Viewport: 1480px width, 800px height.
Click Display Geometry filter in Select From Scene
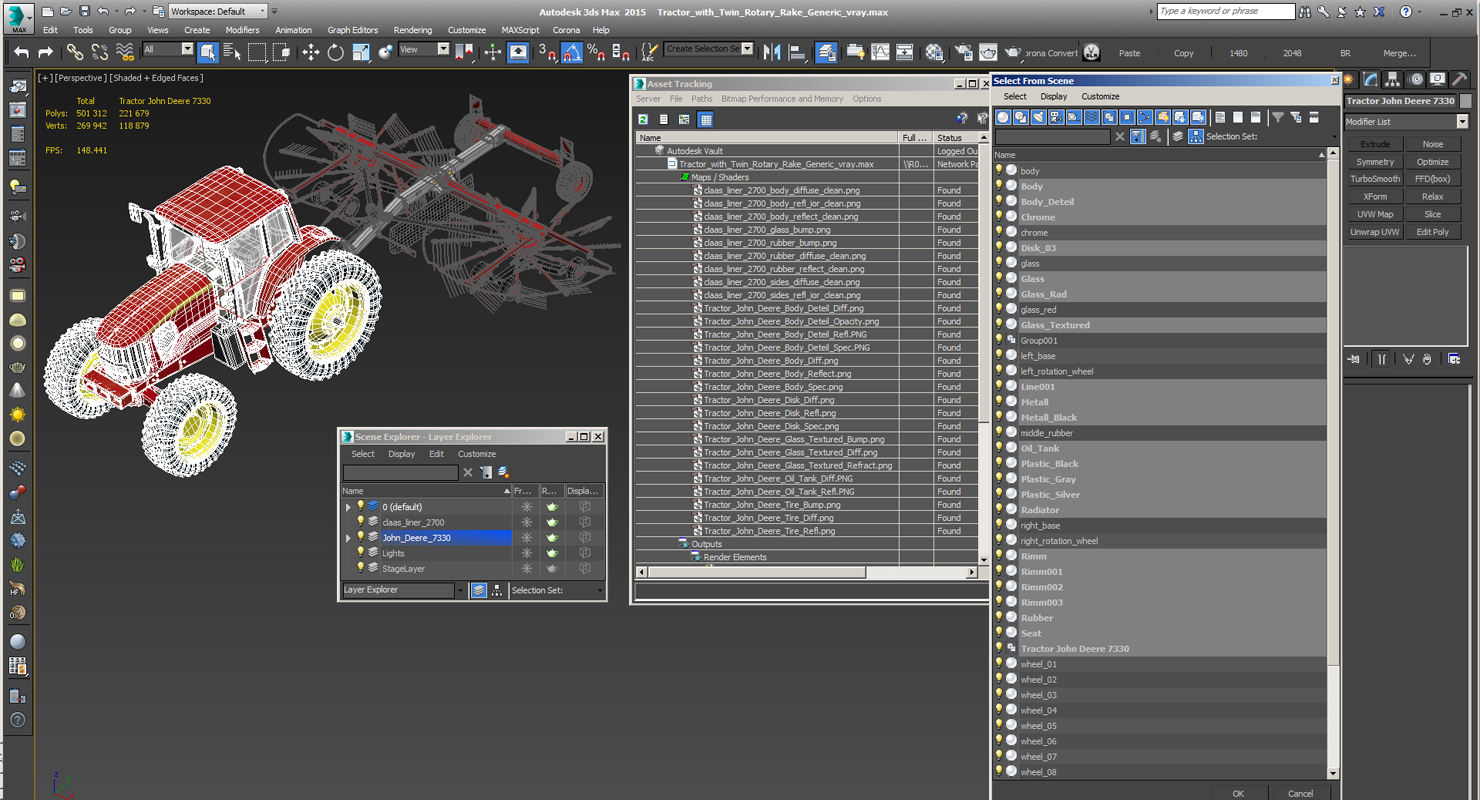click(1003, 118)
